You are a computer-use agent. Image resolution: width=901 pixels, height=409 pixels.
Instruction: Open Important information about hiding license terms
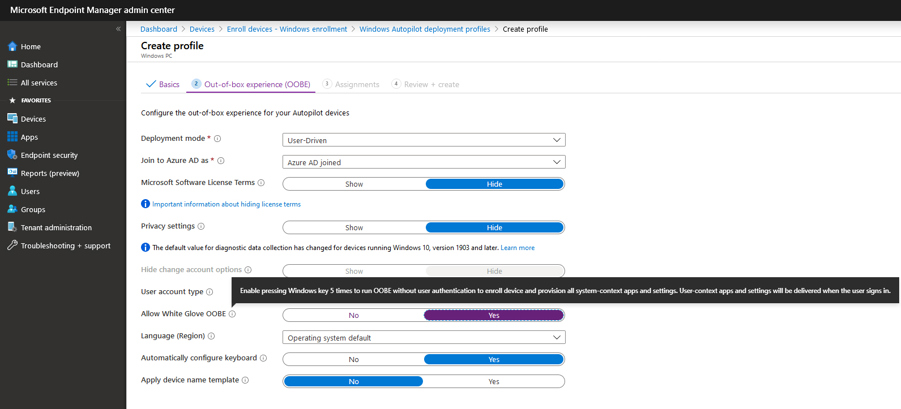226,204
